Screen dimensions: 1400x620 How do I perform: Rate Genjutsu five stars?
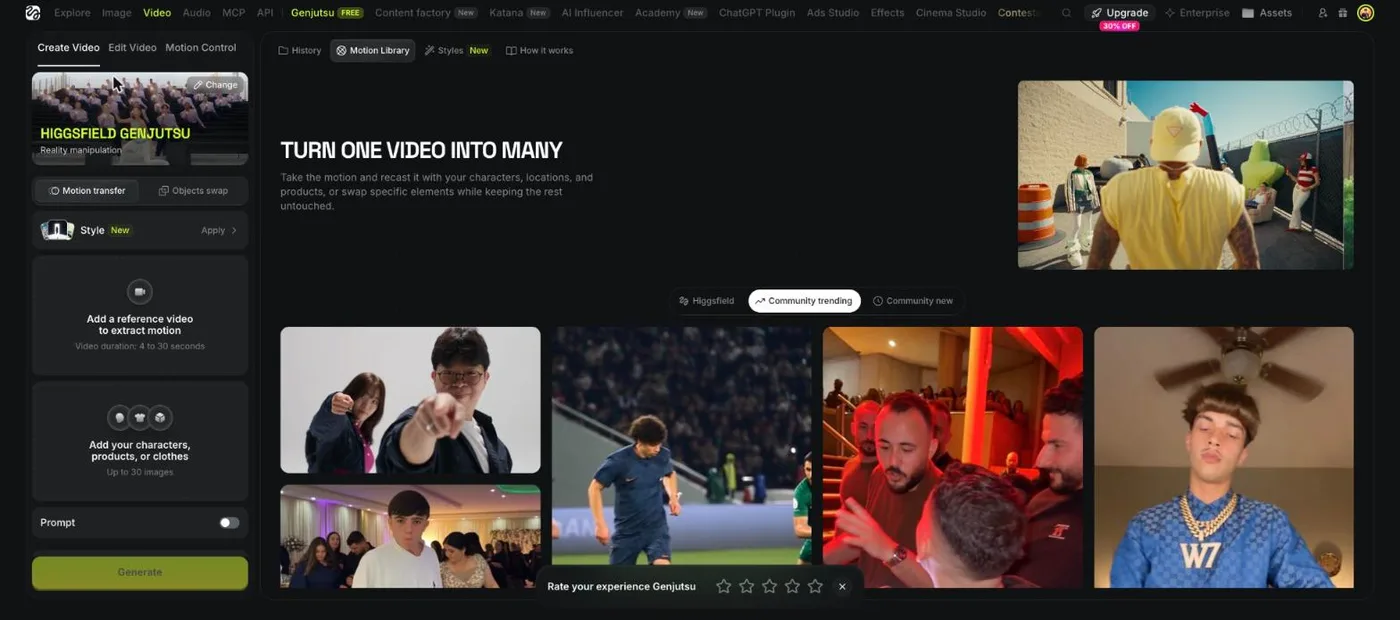pyautogui.click(x=815, y=586)
